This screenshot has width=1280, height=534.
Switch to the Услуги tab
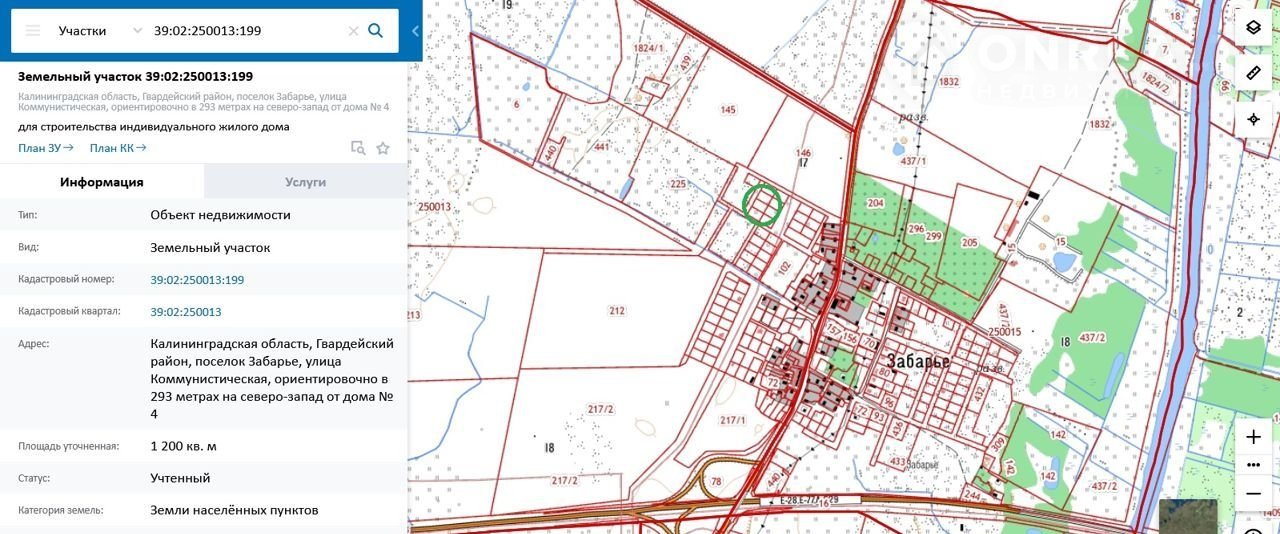coord(305,182)
